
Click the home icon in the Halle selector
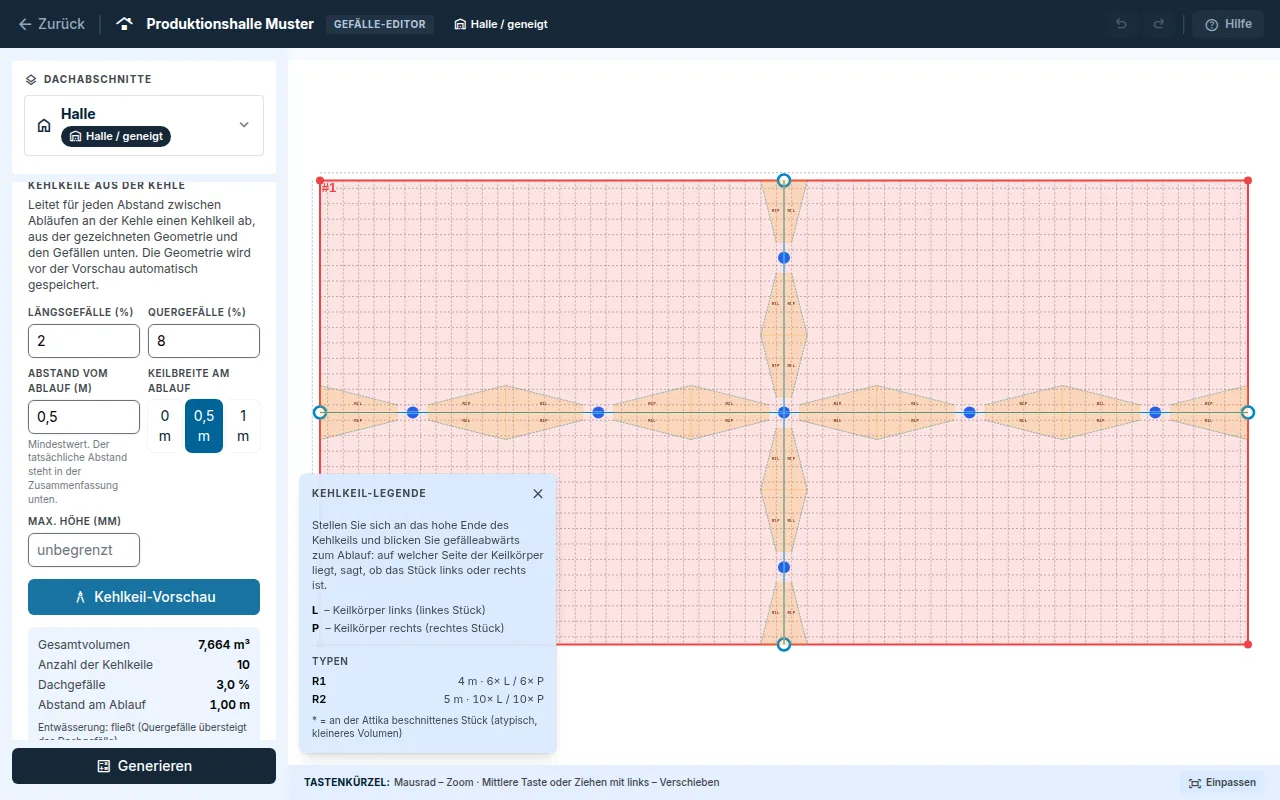[x=44, y=126]
